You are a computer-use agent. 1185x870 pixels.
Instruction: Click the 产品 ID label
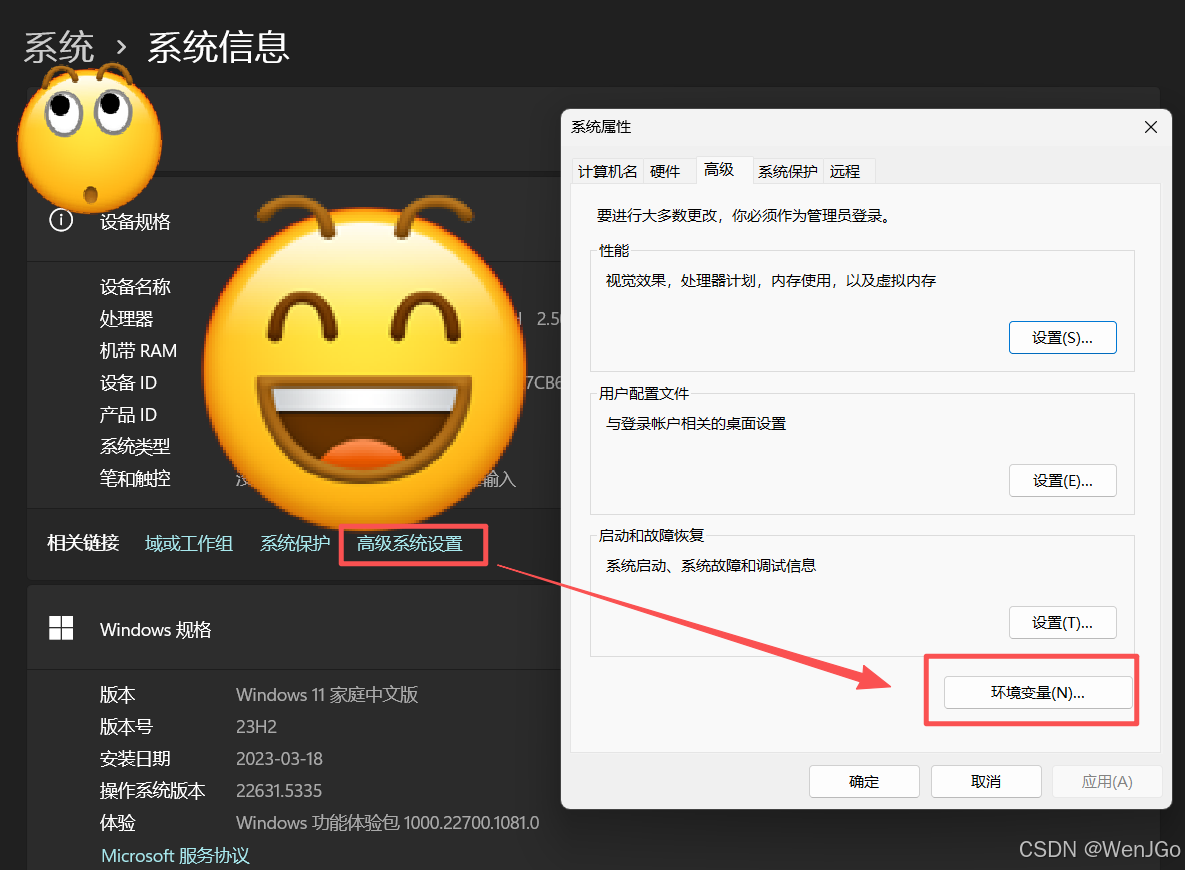coord(128,415)
